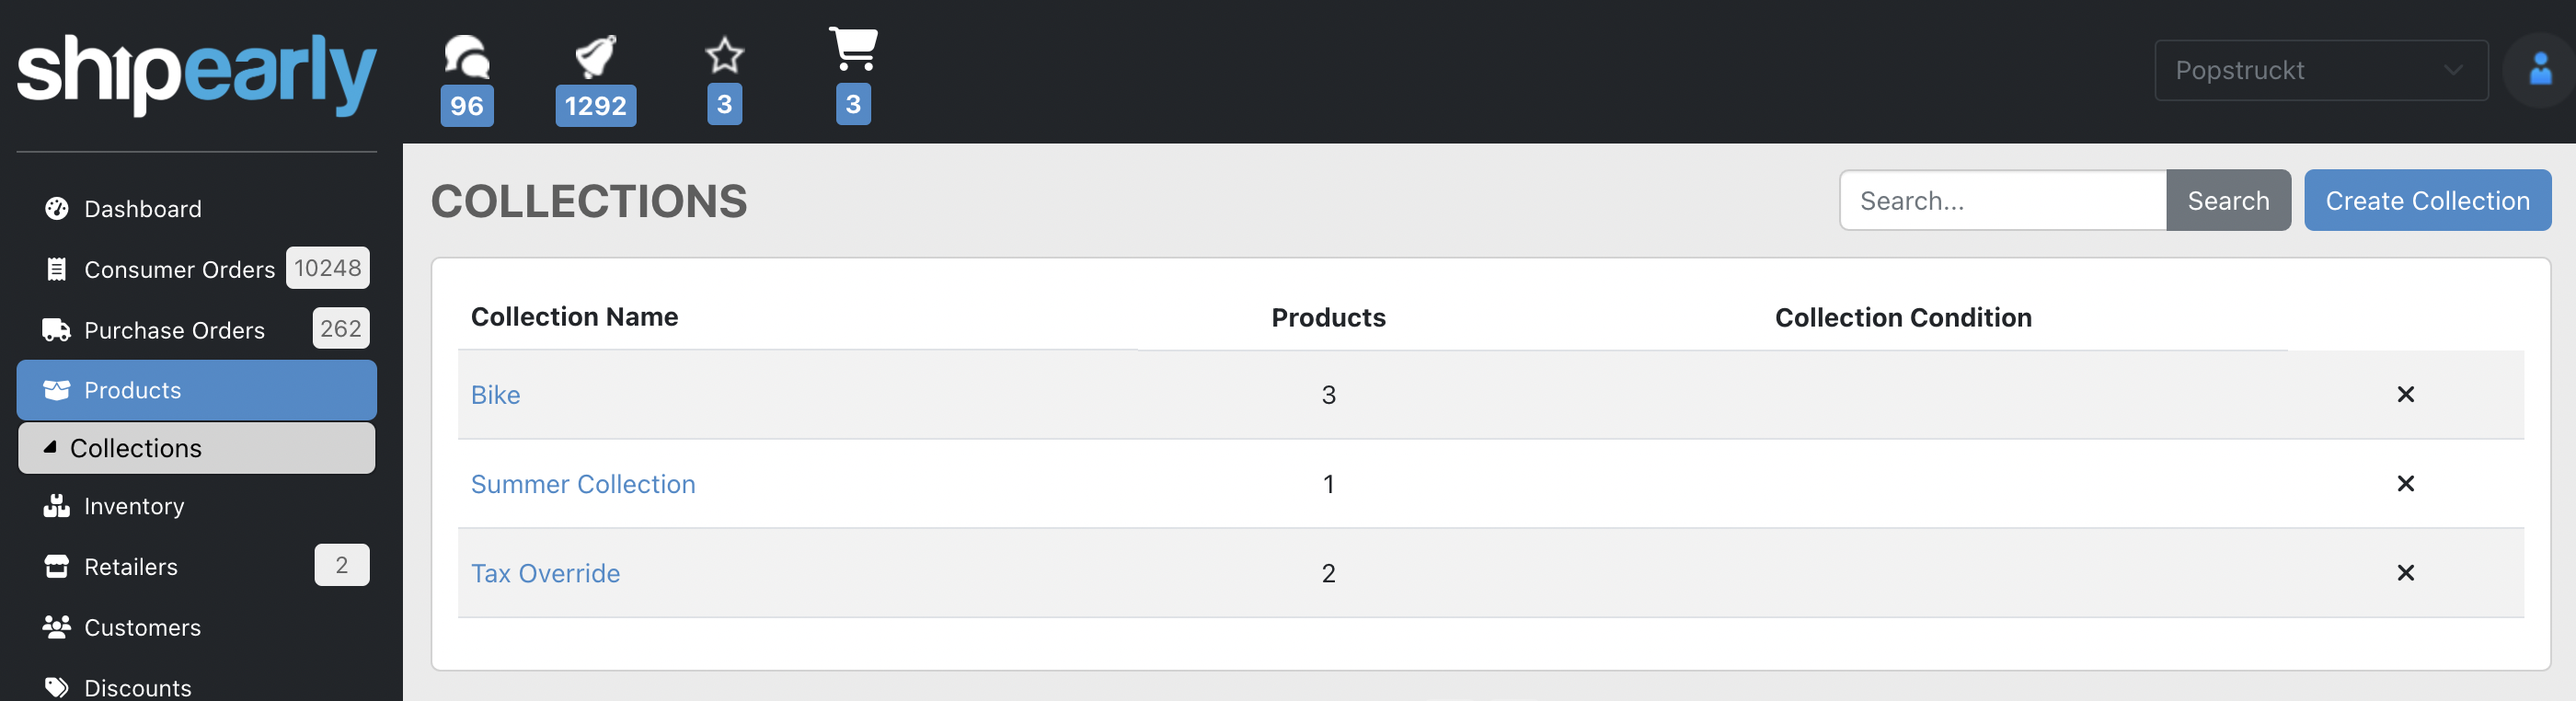Viewport: 2576px width, 701px height.
Task: Open Dashboard from the sidebar
Action: [x=142, y=209]
